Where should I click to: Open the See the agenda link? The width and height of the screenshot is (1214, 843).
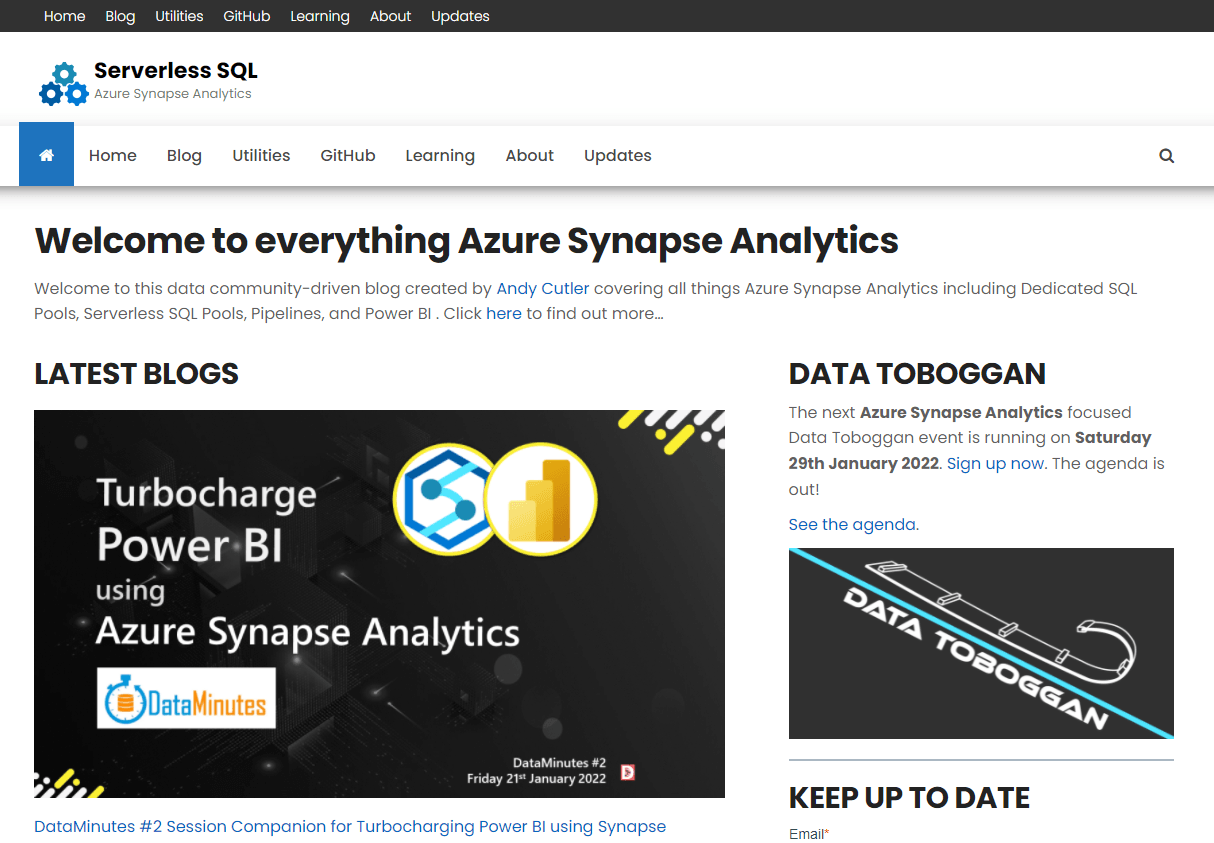pyautogui.click(x=853, y=524)
